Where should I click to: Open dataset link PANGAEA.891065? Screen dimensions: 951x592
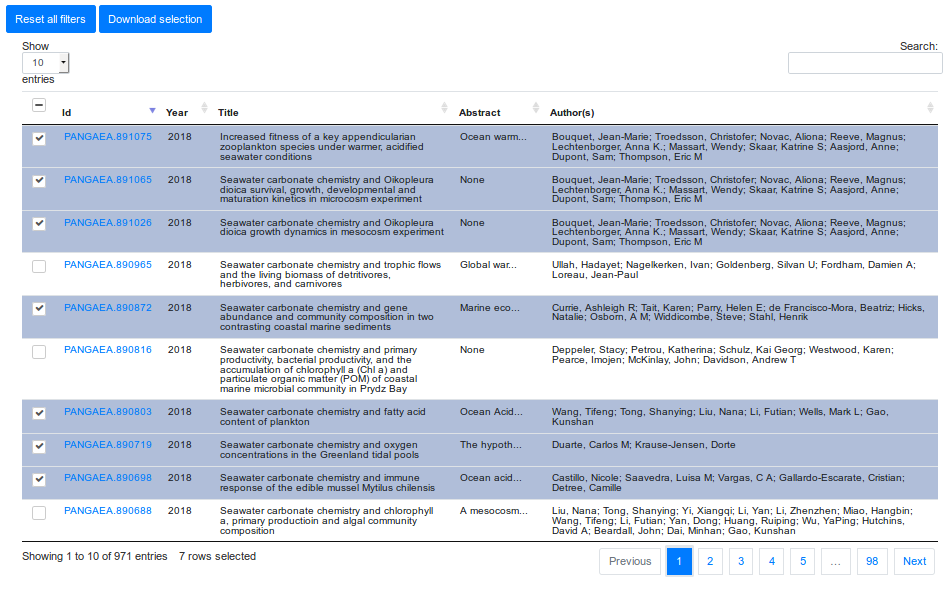click(108, 180)
